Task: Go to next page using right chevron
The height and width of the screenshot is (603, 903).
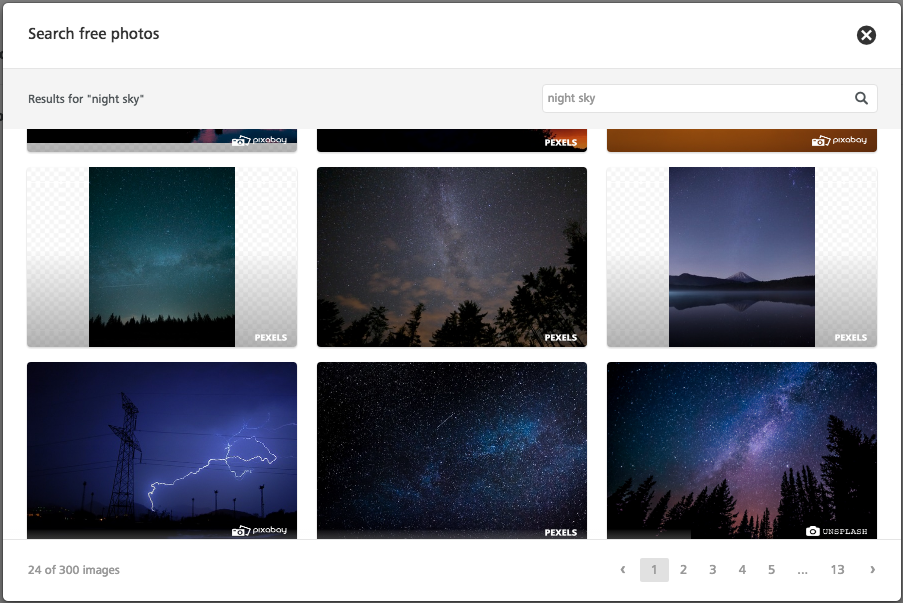Action: pos(872,570)
